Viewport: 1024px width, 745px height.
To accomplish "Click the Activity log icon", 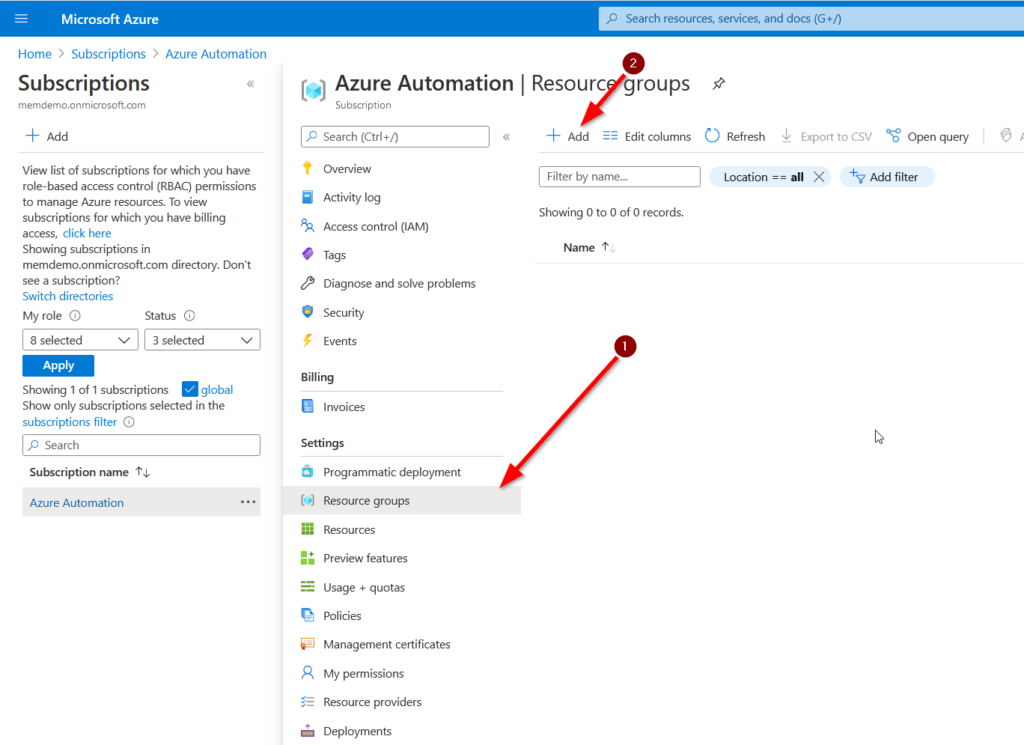I will click(x=308, y=197).
